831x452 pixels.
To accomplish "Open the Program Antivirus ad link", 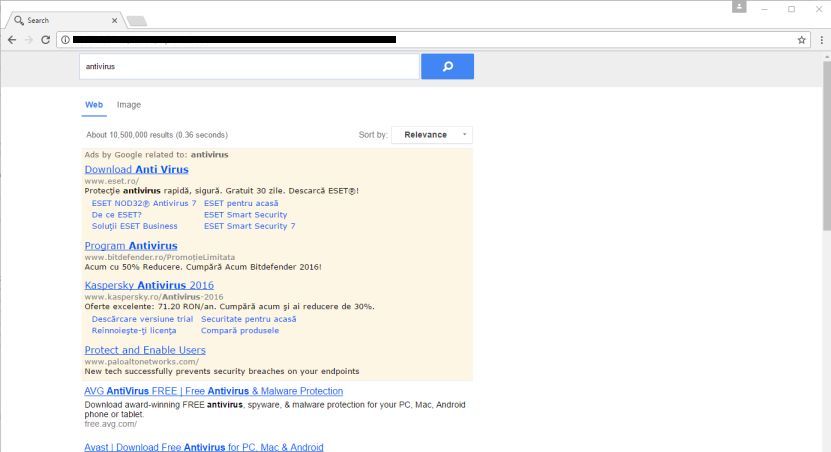I will coord(131,246).
